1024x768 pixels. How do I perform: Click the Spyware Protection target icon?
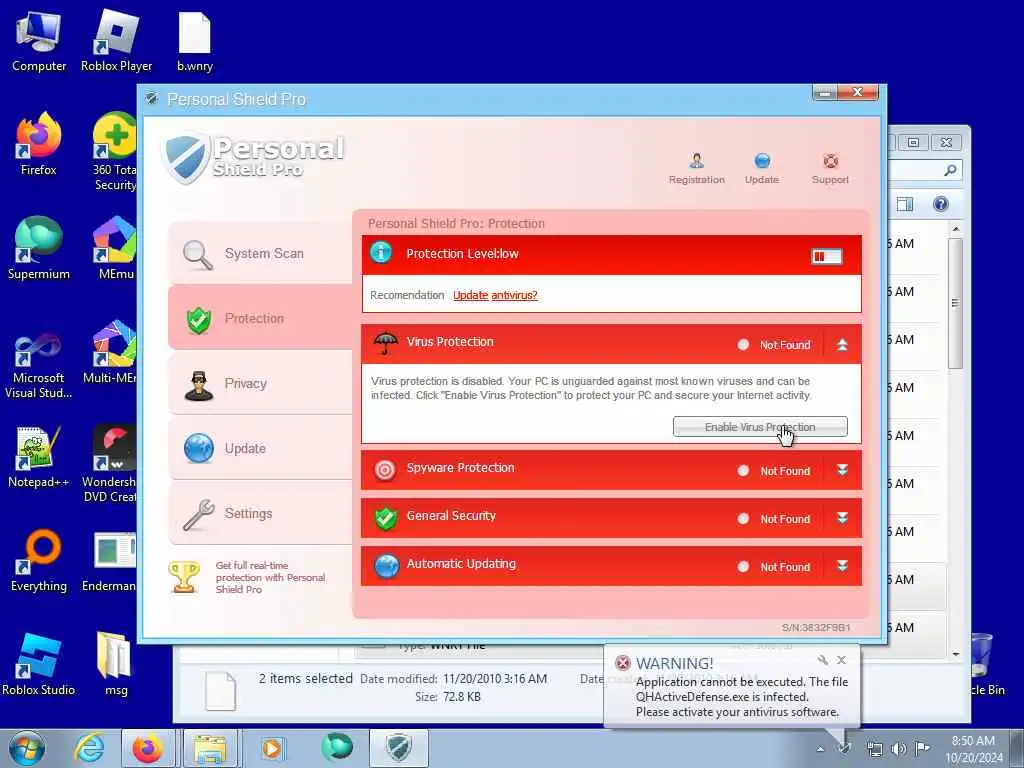point(385,470)
